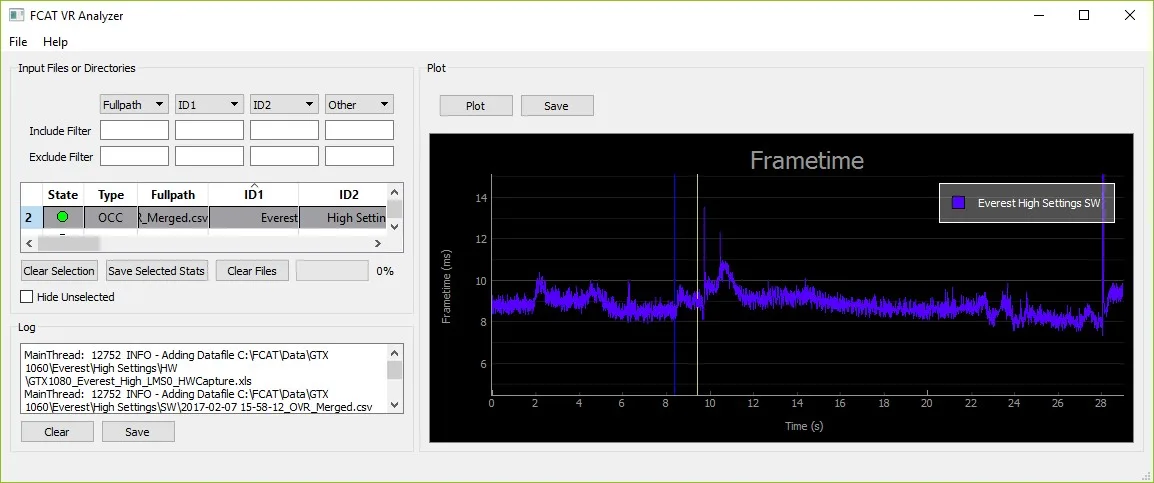Click the Clear button under the Log
This screenshot has width=1154, height=483.
(57, 432)
